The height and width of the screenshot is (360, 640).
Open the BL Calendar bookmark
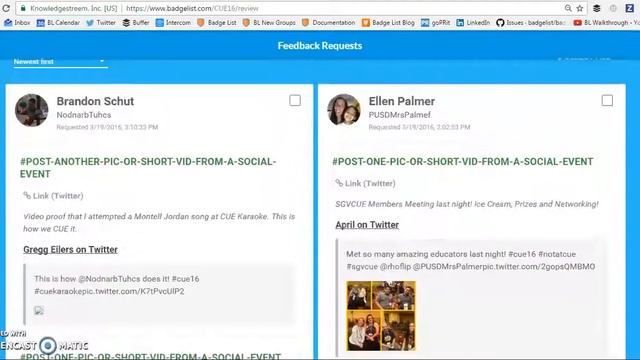pos(58,23)
